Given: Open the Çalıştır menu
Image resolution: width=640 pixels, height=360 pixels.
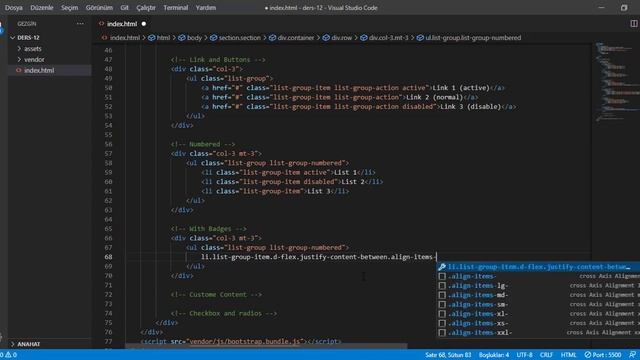Looking at the screenshot, I should (x=146, y=8).
